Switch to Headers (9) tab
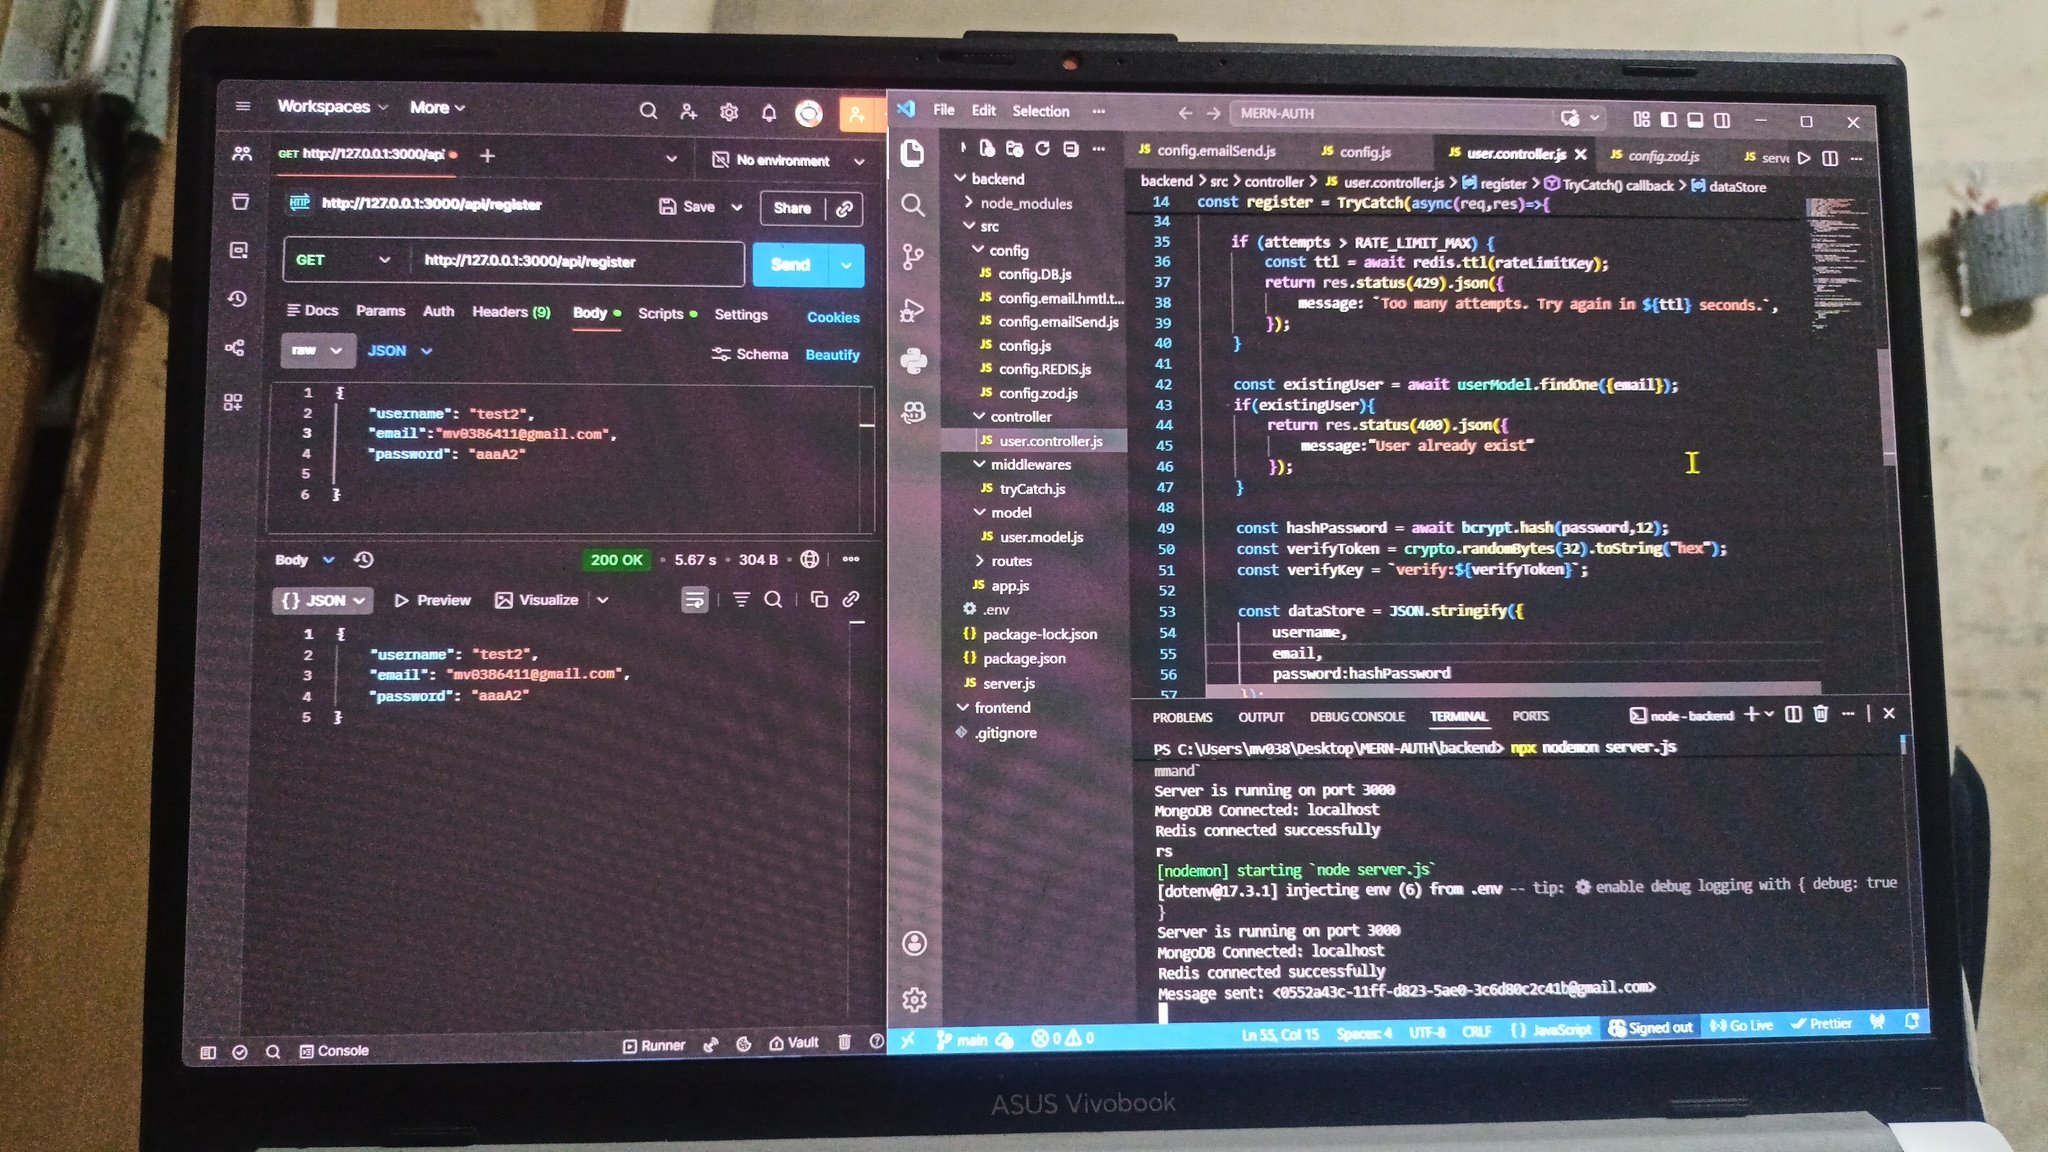 [511, 312]
